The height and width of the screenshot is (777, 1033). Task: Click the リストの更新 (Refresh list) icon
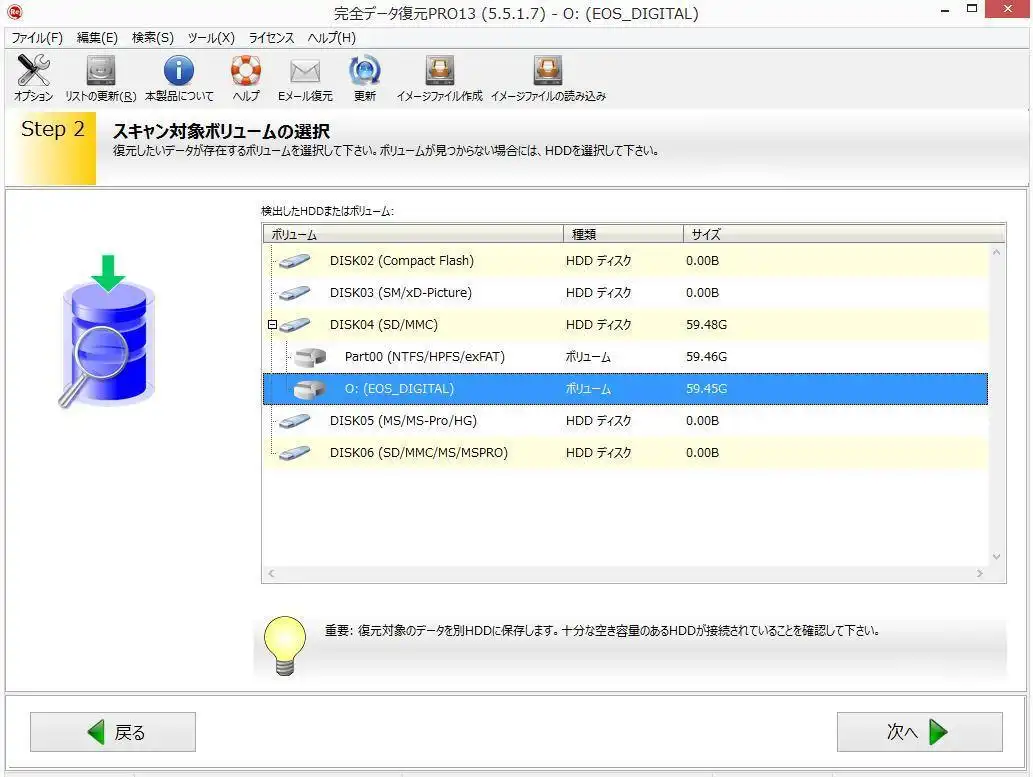100,73
